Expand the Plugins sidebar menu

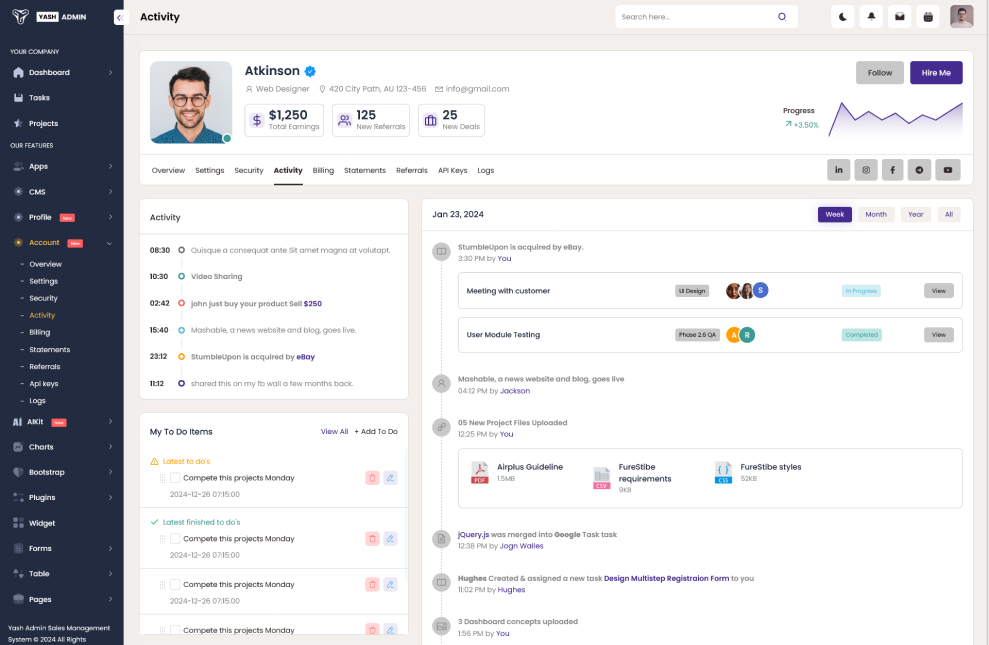point(110,497)
